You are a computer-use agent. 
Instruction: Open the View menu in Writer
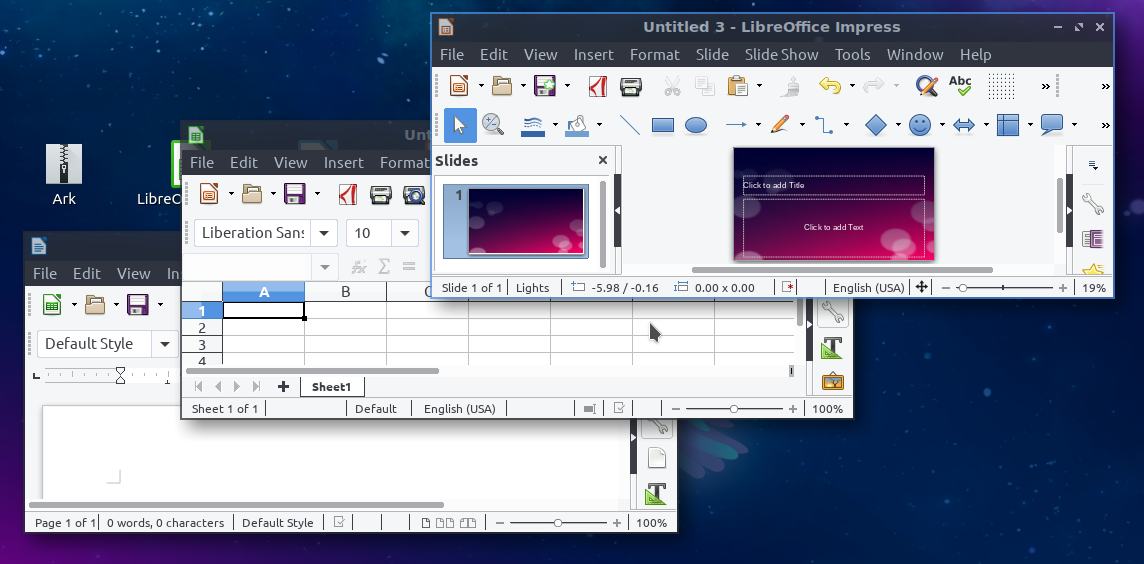134,274
